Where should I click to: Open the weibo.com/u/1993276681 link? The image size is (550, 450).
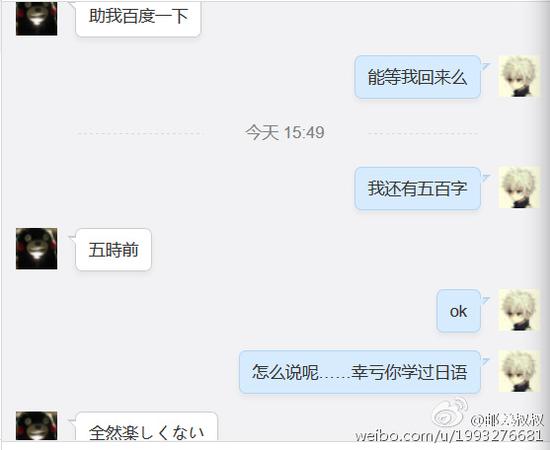[x=449, y=436]
